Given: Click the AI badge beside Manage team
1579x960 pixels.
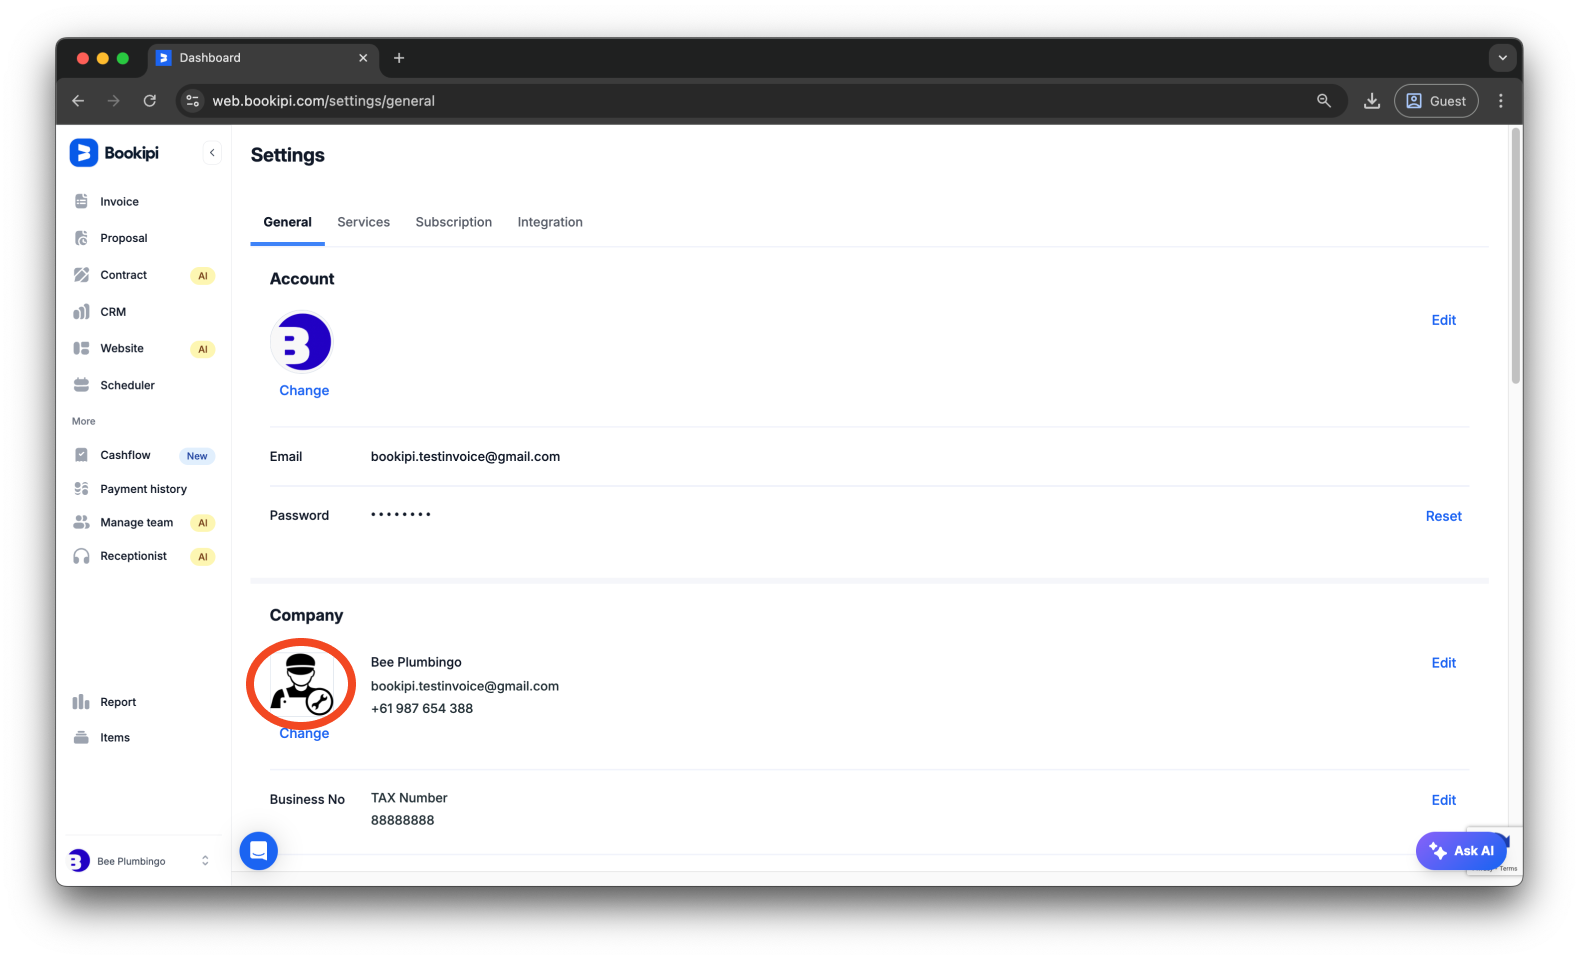Looking at the screenshot, I should [x=203, y=523].
